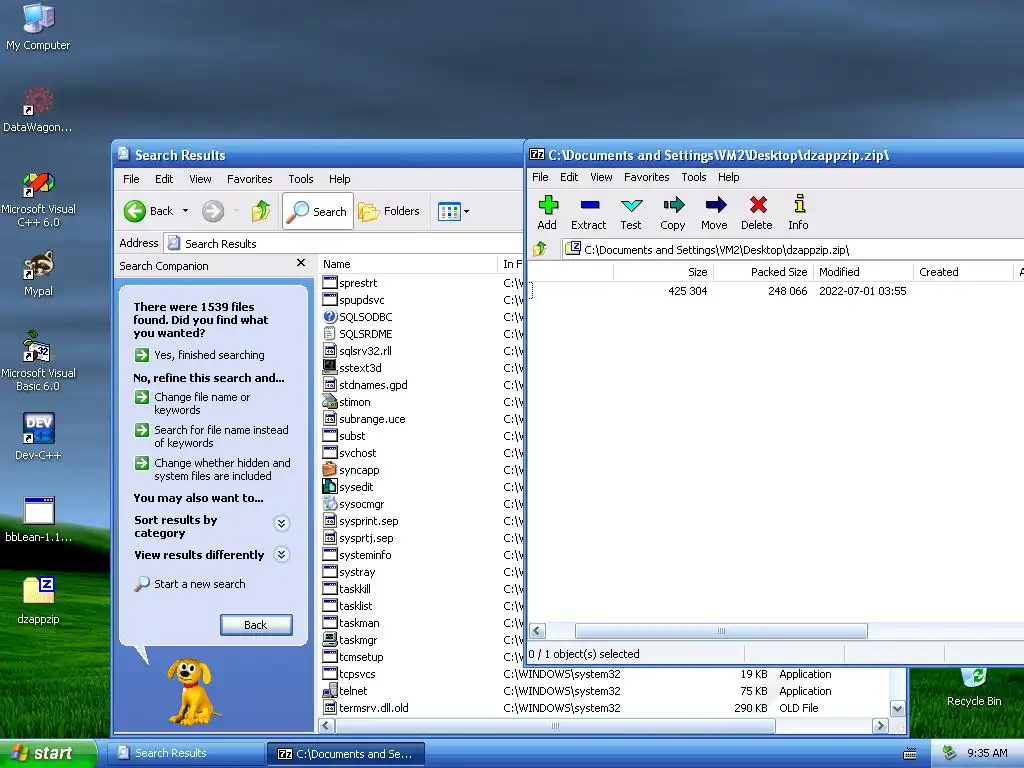
Task: Choose Yes, finished searching
Action: click(200, 355)
